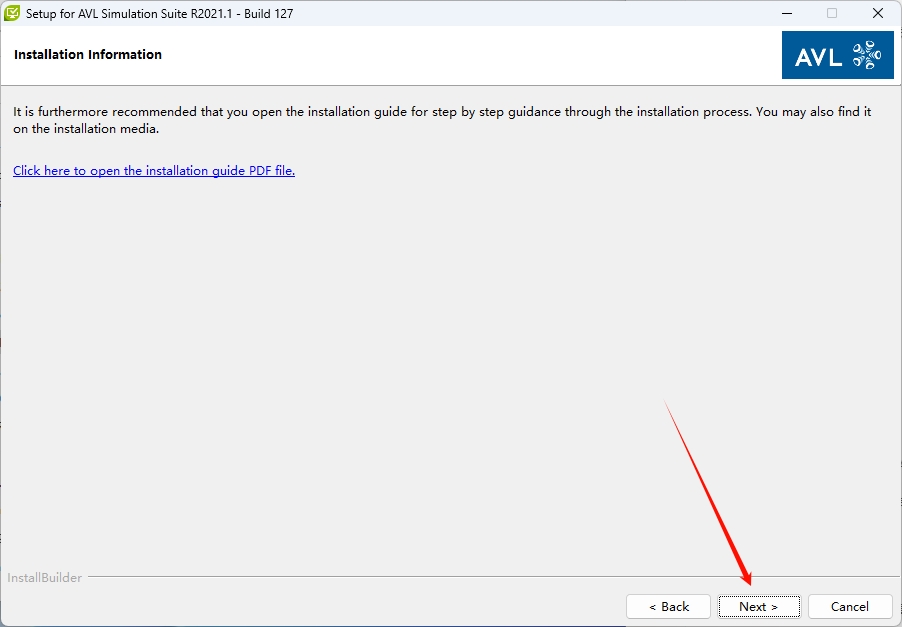Click the window title text
Viewport: 902px width, 627px height.
point(160,14)
